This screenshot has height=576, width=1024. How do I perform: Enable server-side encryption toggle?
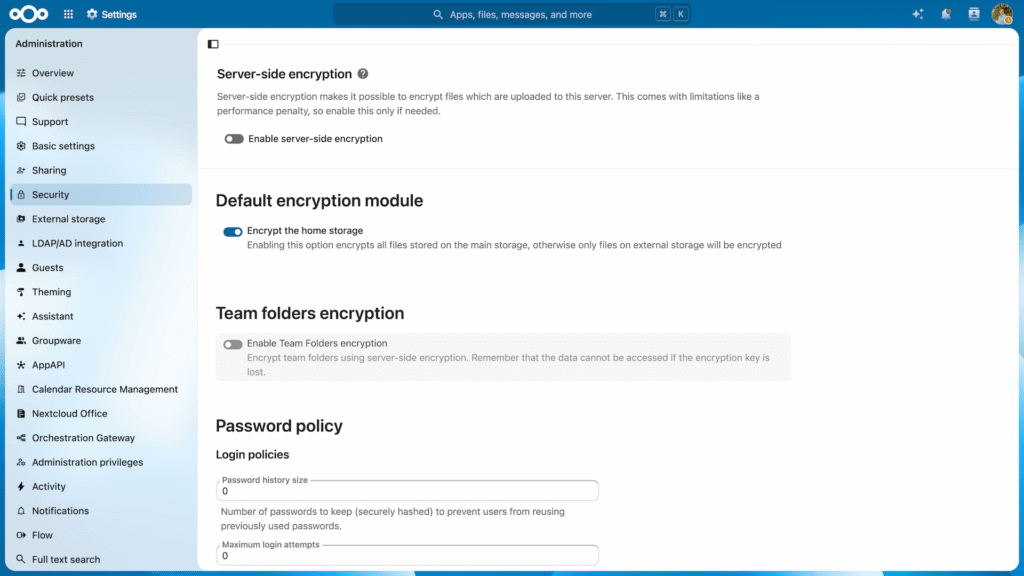tap(234, 138)
